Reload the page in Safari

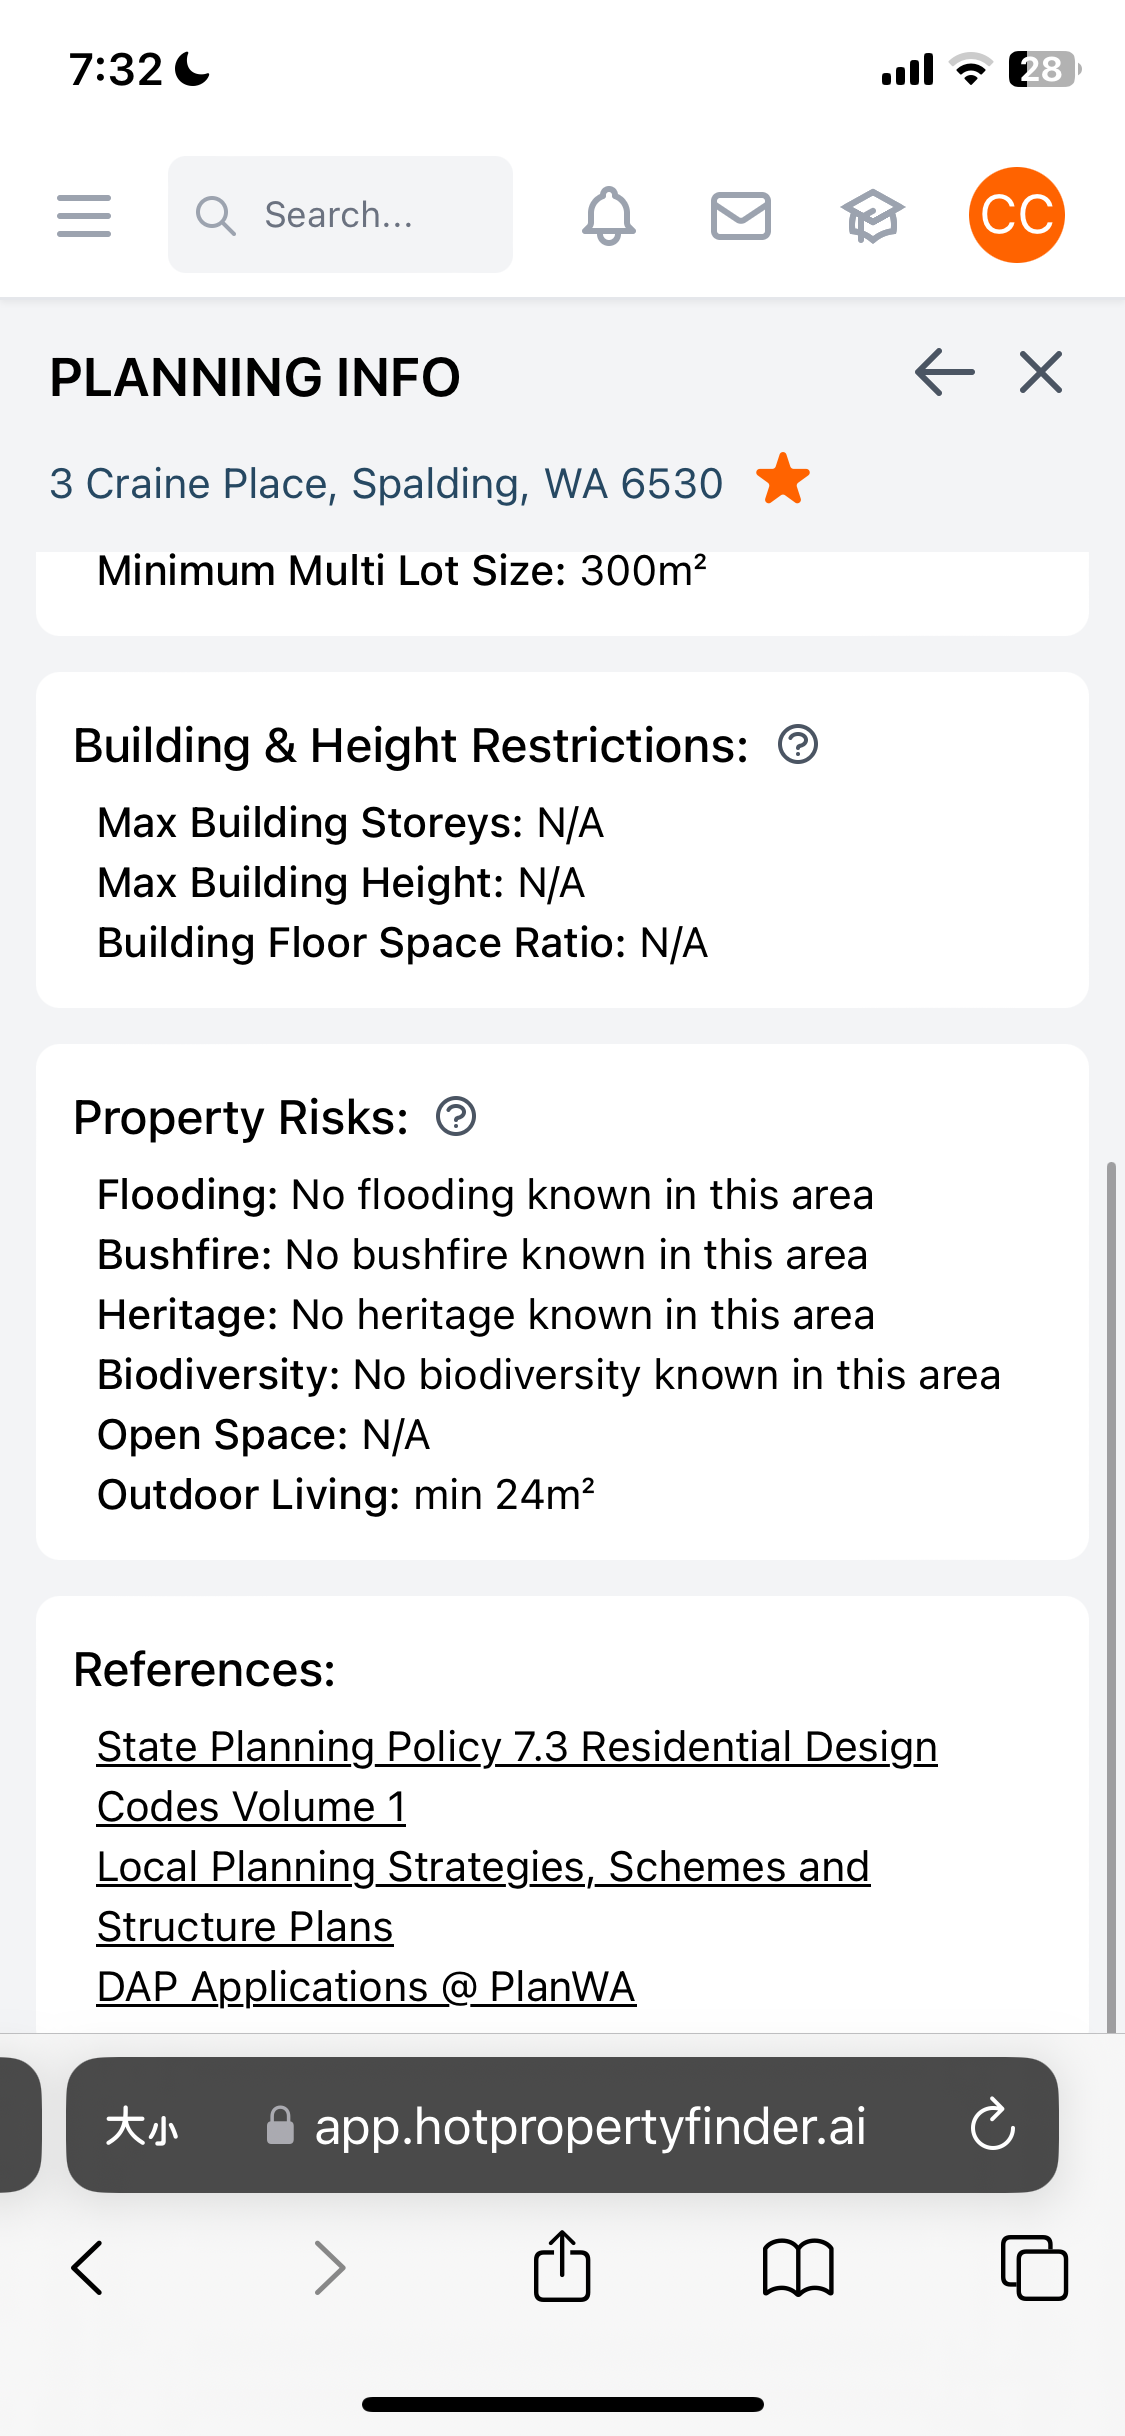pyautogui.click(x=992, y=2125)
